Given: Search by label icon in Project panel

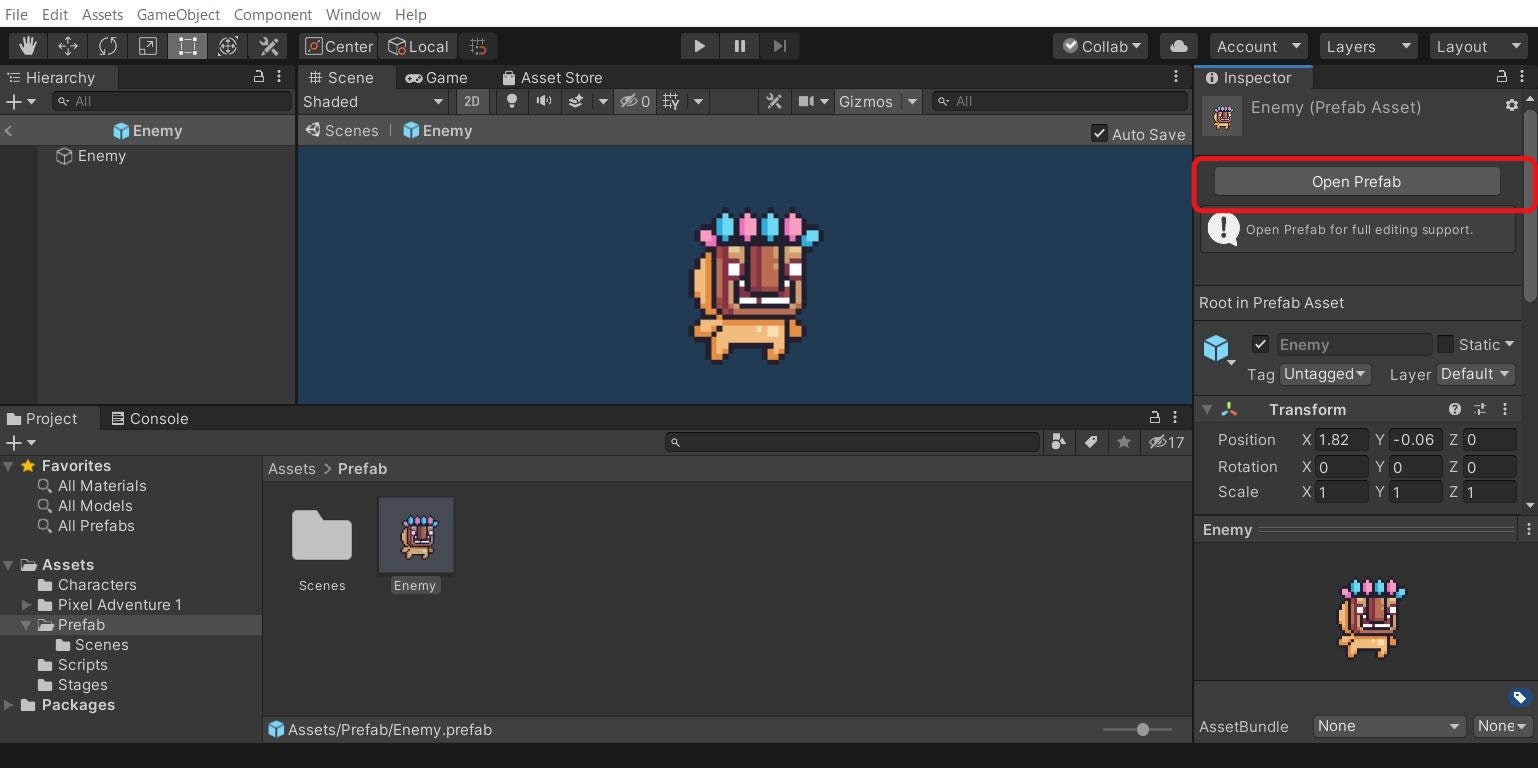Looking at the screenshot, I should pyautogui.click(x=1091, y=442).
